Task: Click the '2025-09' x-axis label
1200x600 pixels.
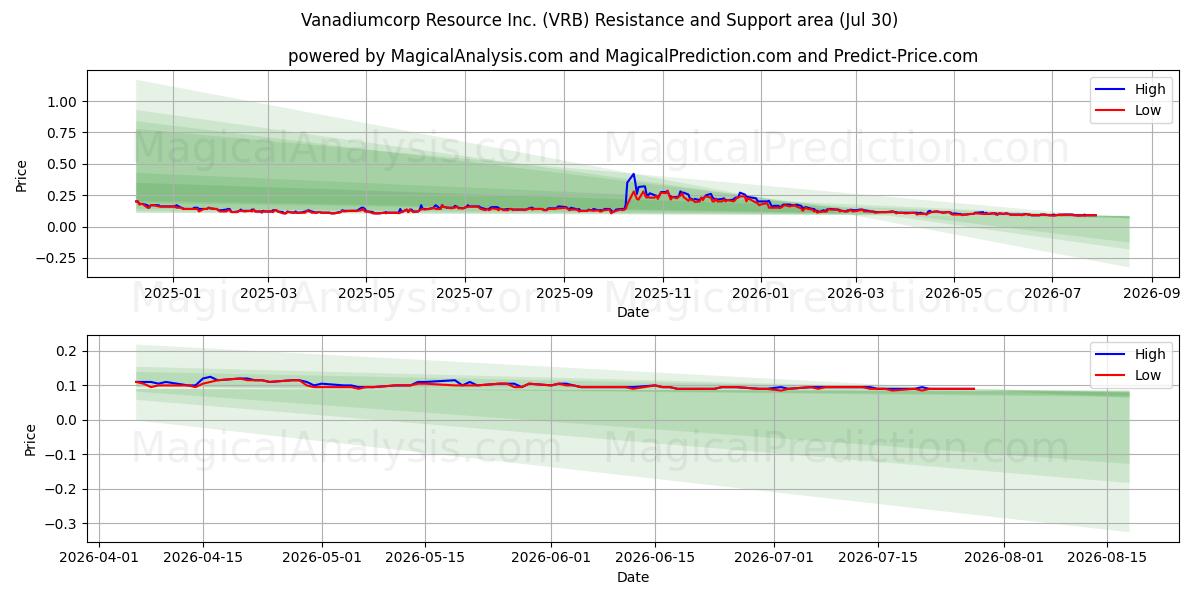Action: point(564,293)
